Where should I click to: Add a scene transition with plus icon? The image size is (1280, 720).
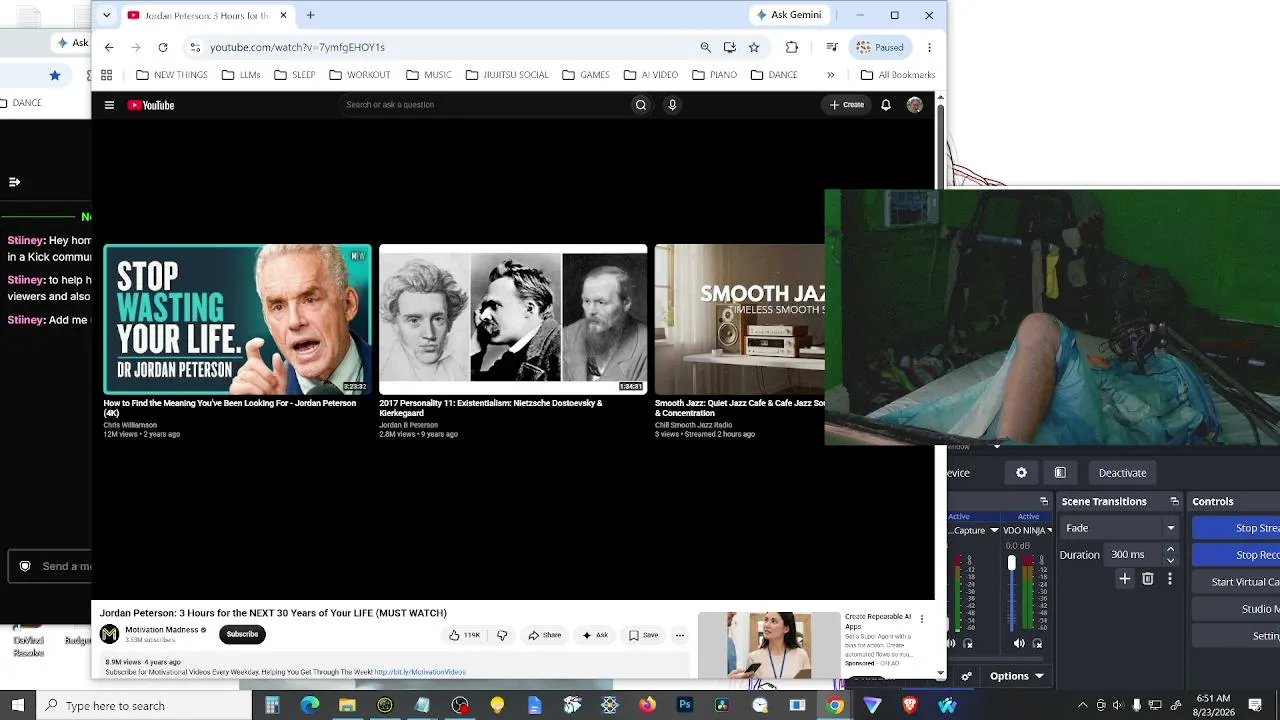pyautogui.click(x=1125, y=579)
